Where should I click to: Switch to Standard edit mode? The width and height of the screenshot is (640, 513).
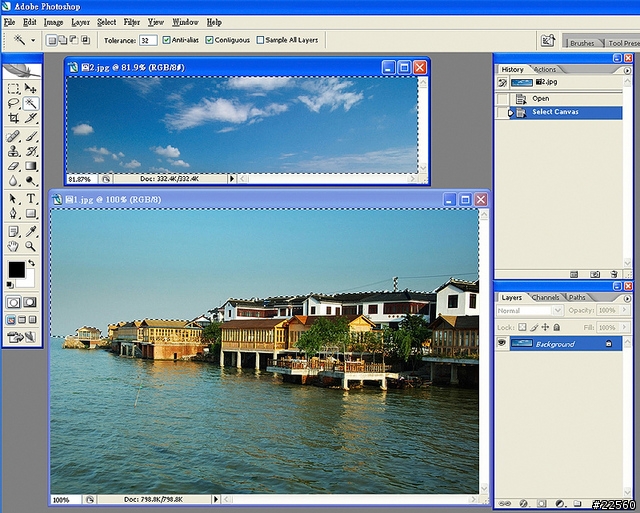coord(13,302)
